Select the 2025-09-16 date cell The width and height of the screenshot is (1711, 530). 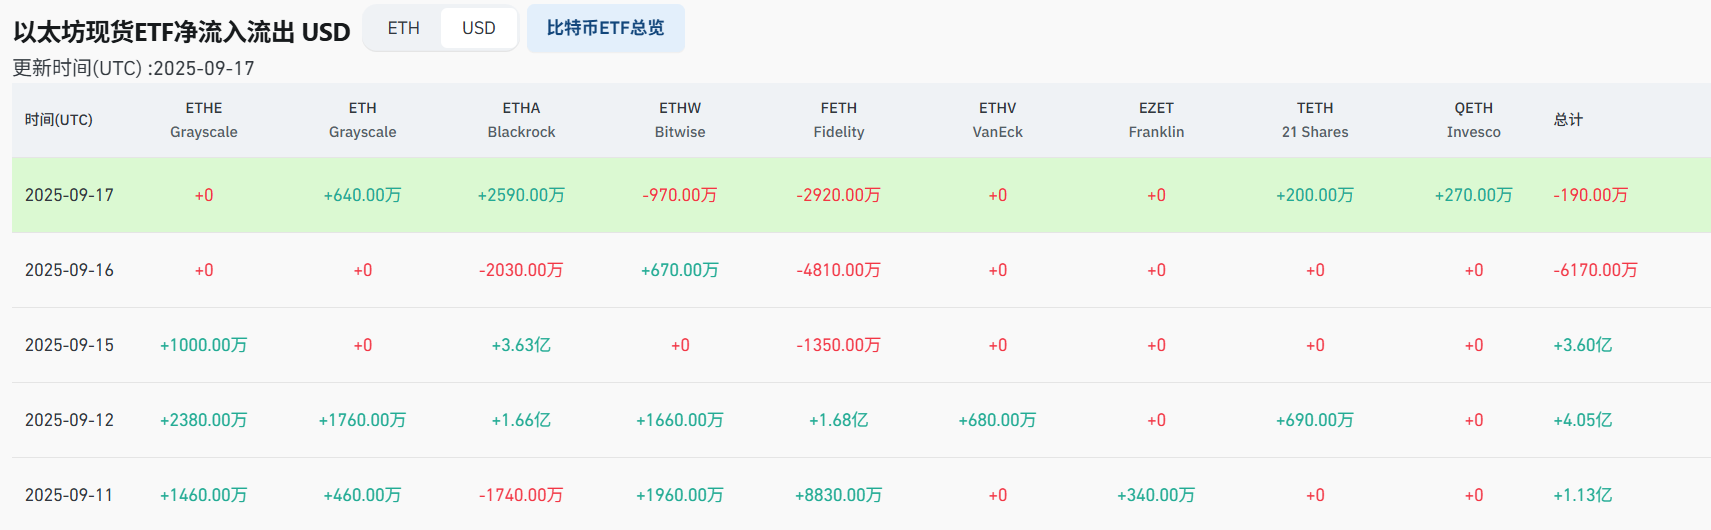[x=69, y=270]
